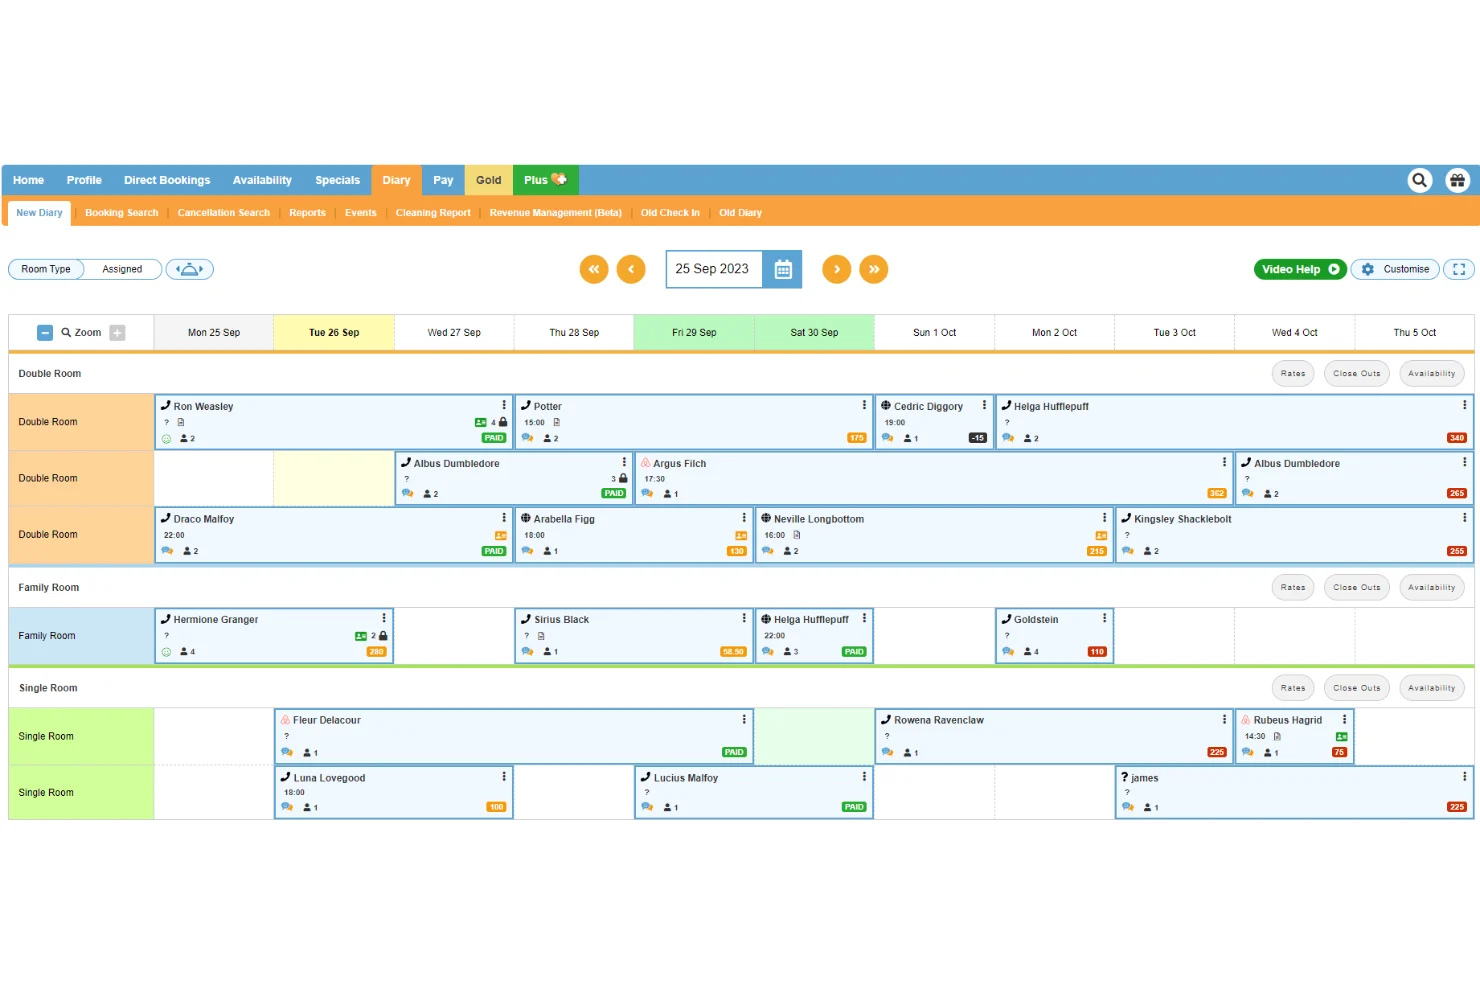Jump back with double-left arrow button
The width and height of the screenshot is (1480, 987).
tap(594, 269)
